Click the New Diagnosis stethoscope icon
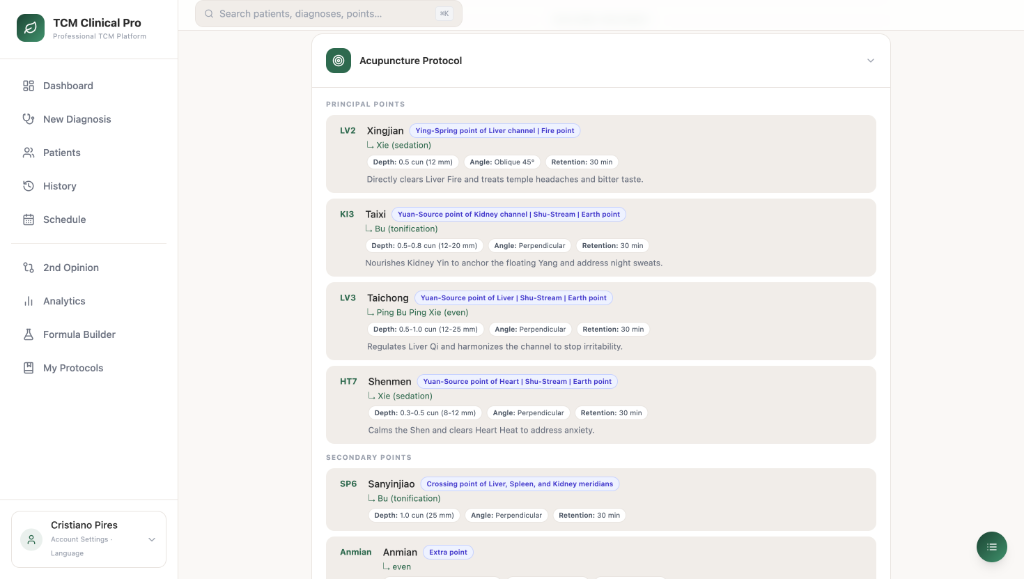The width and height of the screenshot is (1024, 579). coord(28,119)
